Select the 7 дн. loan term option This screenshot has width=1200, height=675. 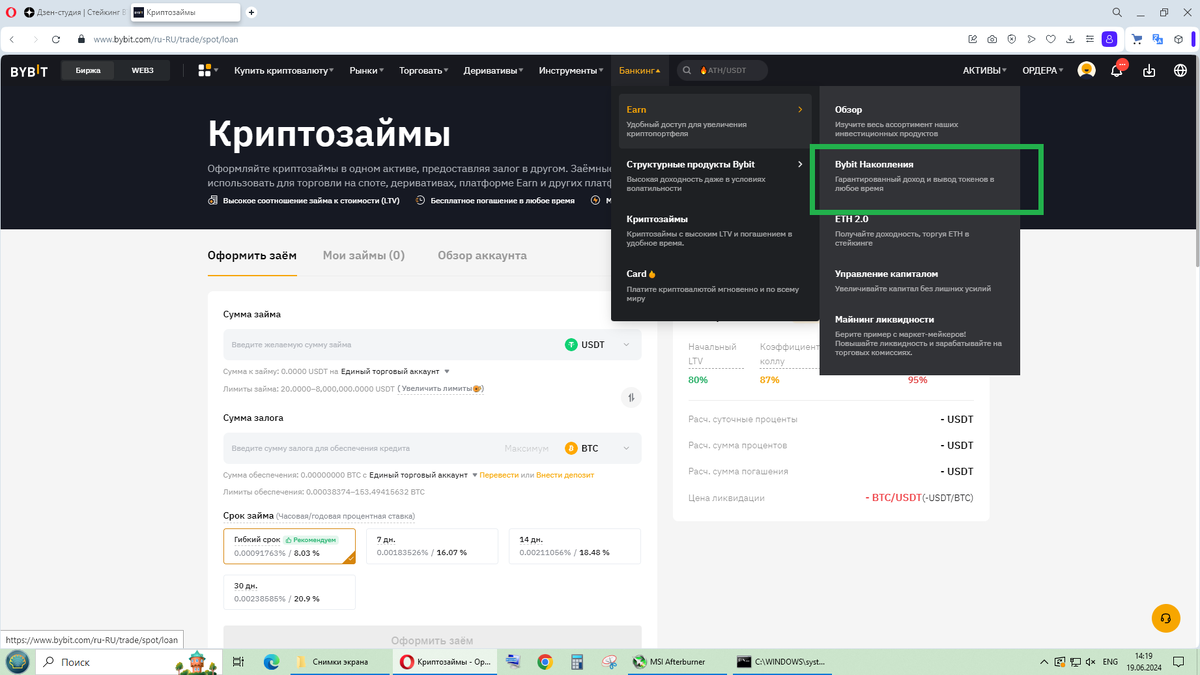click(x=432, y=546)
